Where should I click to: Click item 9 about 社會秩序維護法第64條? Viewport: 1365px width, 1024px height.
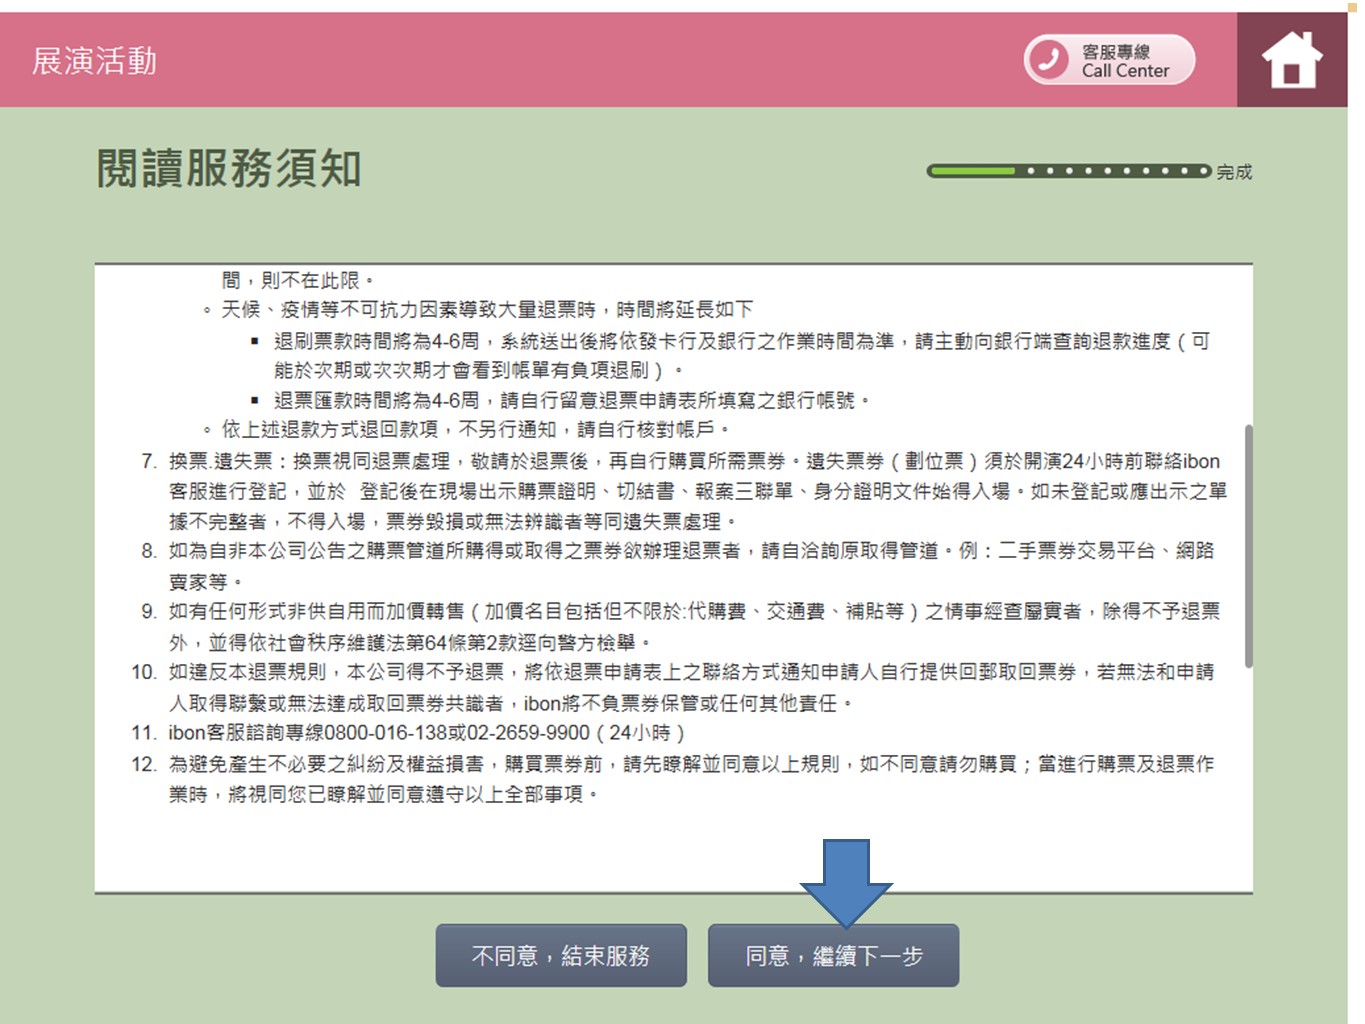coord(694,626)
